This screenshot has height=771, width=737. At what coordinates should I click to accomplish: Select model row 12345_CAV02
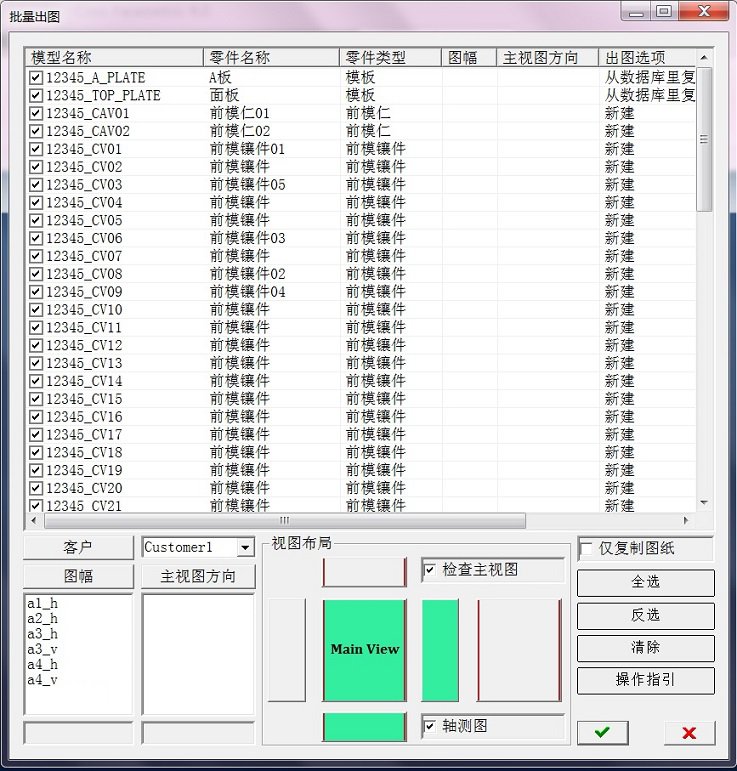click(x=88, y=131)
